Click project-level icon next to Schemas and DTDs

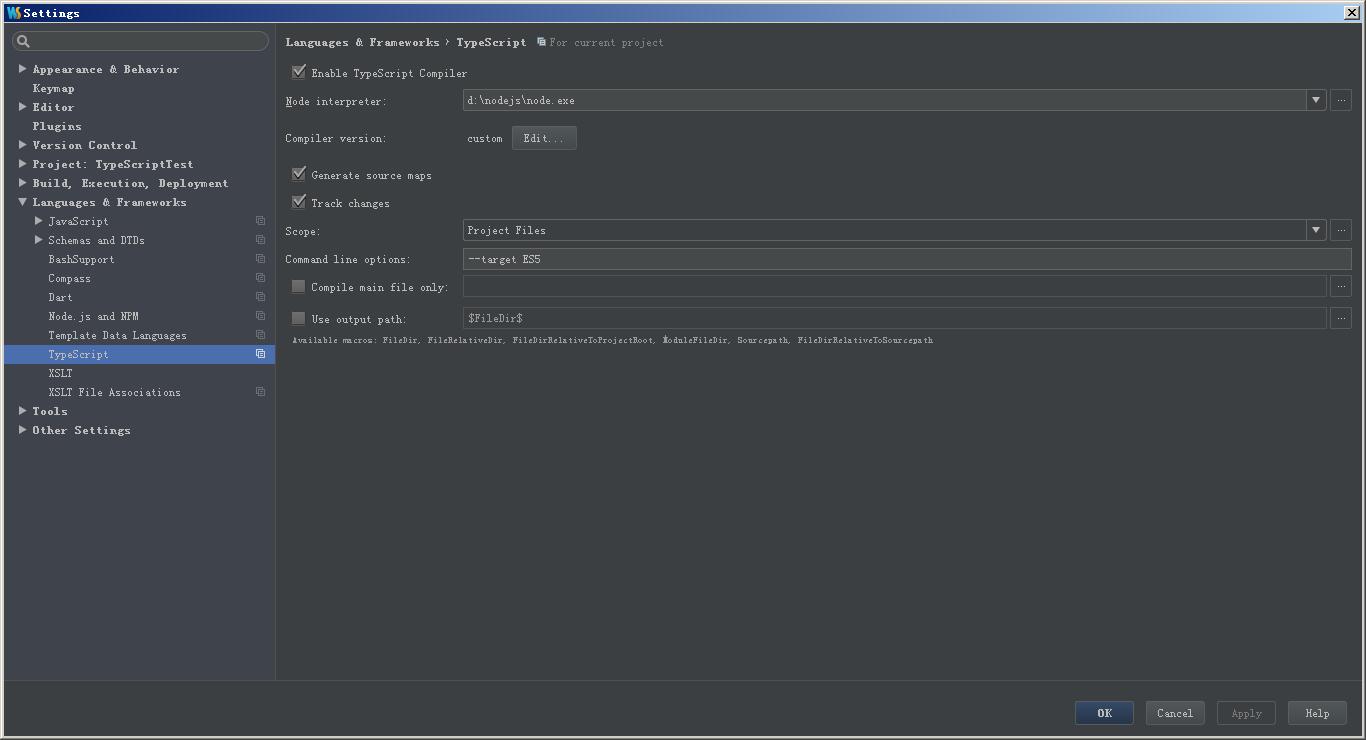[260, 240]
